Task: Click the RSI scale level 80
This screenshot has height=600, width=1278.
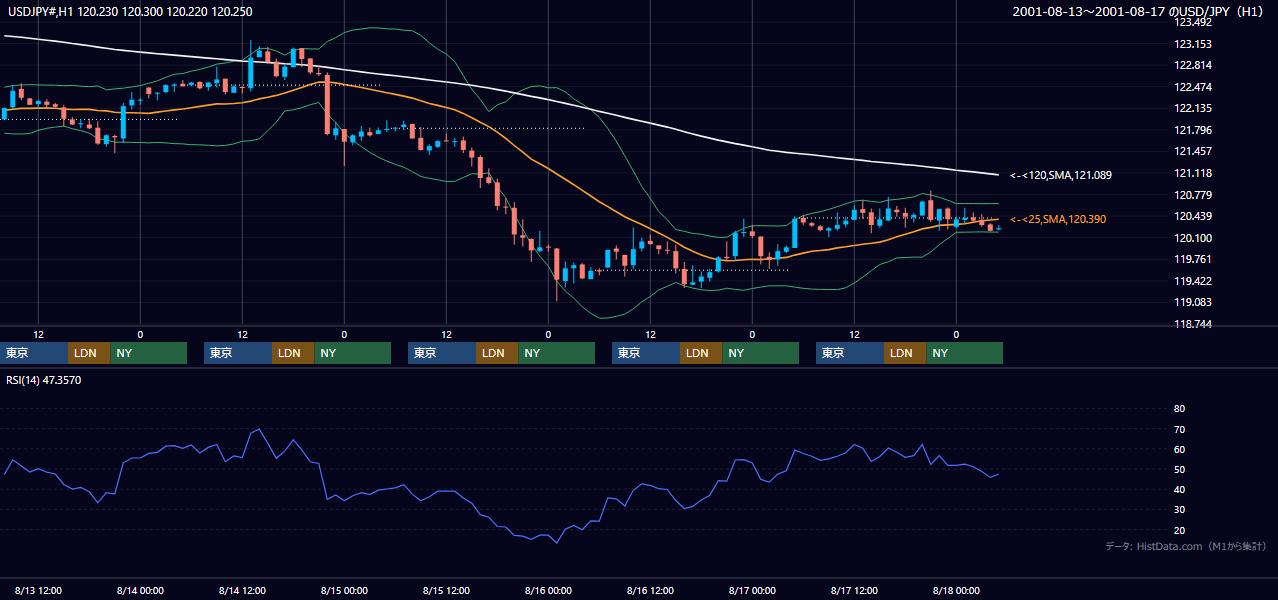Action: pos(1179,409)
